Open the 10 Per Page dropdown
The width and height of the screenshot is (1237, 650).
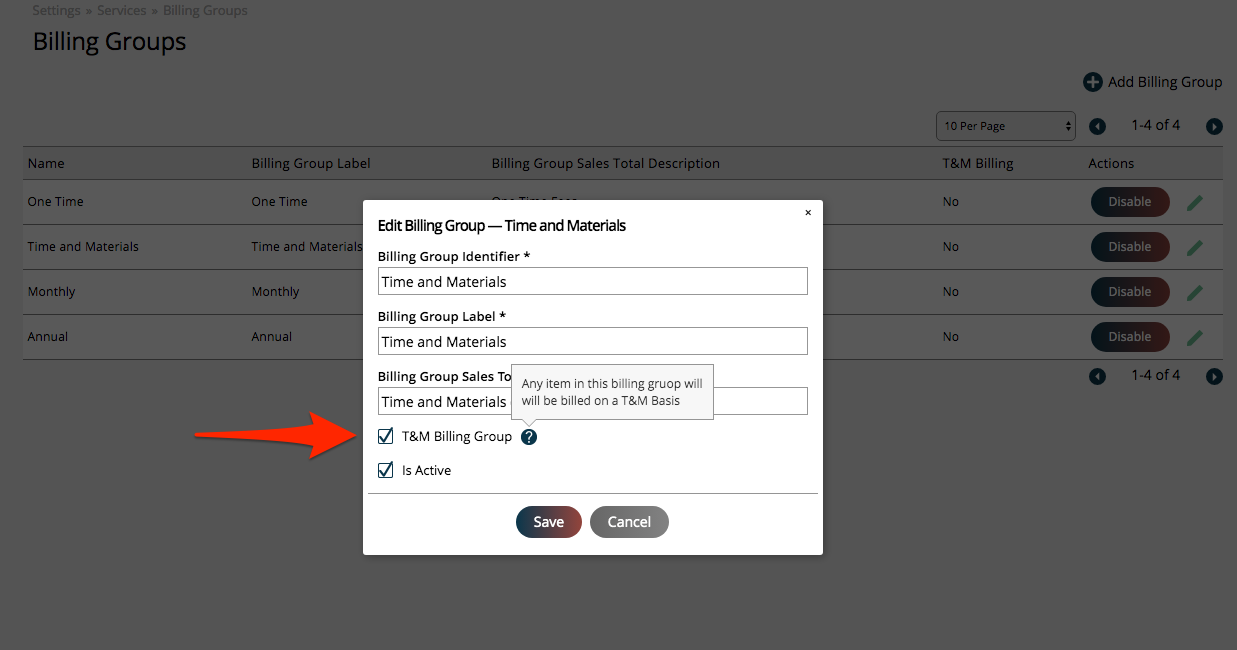tap(1005, 126)
